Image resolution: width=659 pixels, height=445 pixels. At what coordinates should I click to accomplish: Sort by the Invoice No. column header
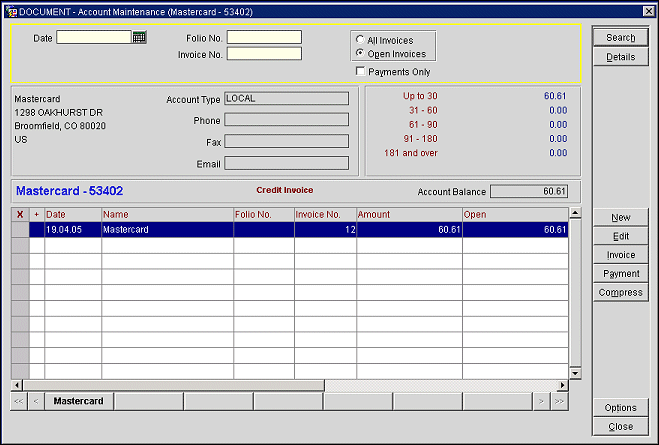click(324, 214)
